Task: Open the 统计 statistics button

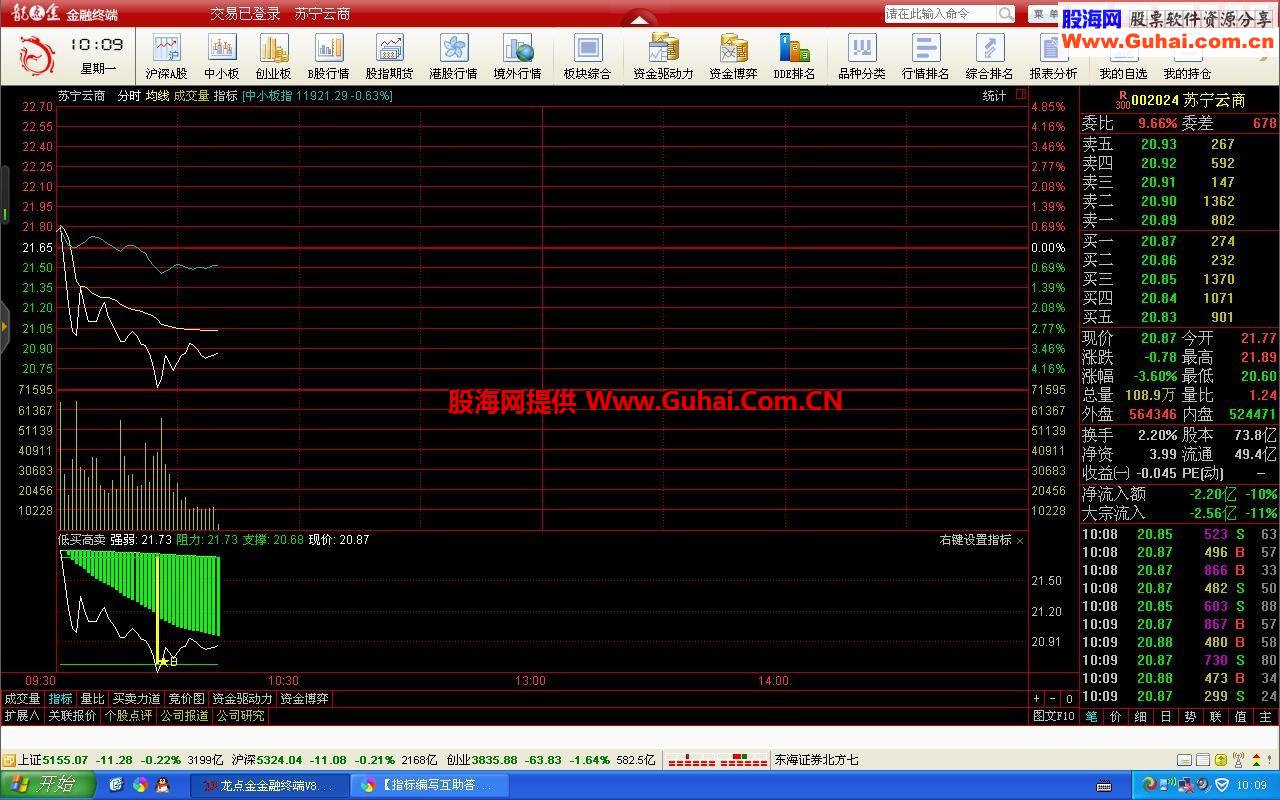Action: click(x=994, y=96)
